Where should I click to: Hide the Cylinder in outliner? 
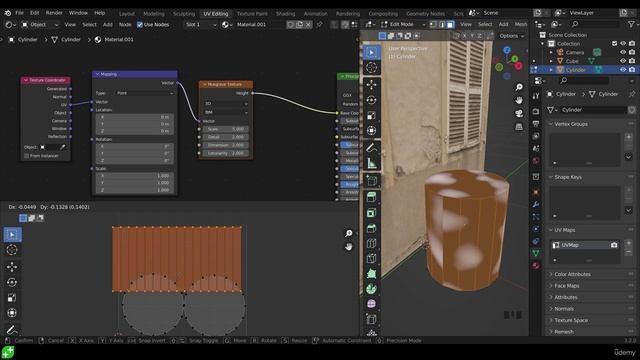(x=623, y=70)
